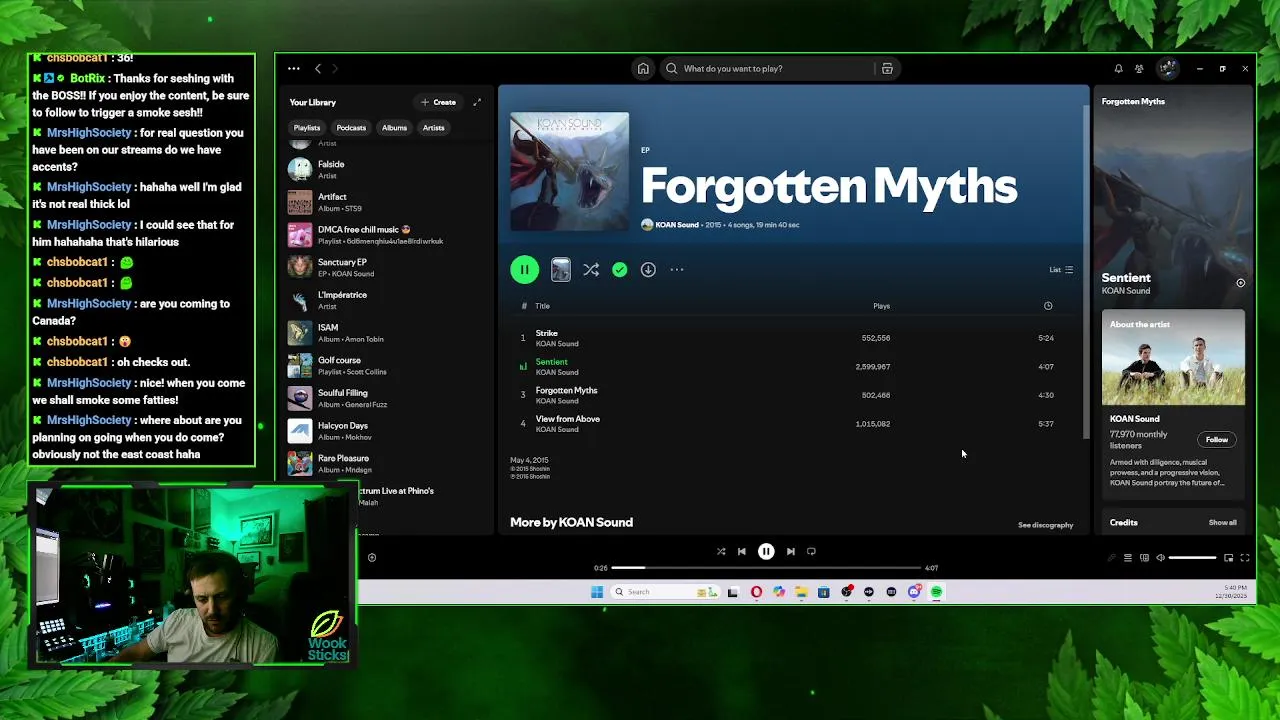Go to Spotify Home
Screen dimensions: 1280x720
coord(643,69)
